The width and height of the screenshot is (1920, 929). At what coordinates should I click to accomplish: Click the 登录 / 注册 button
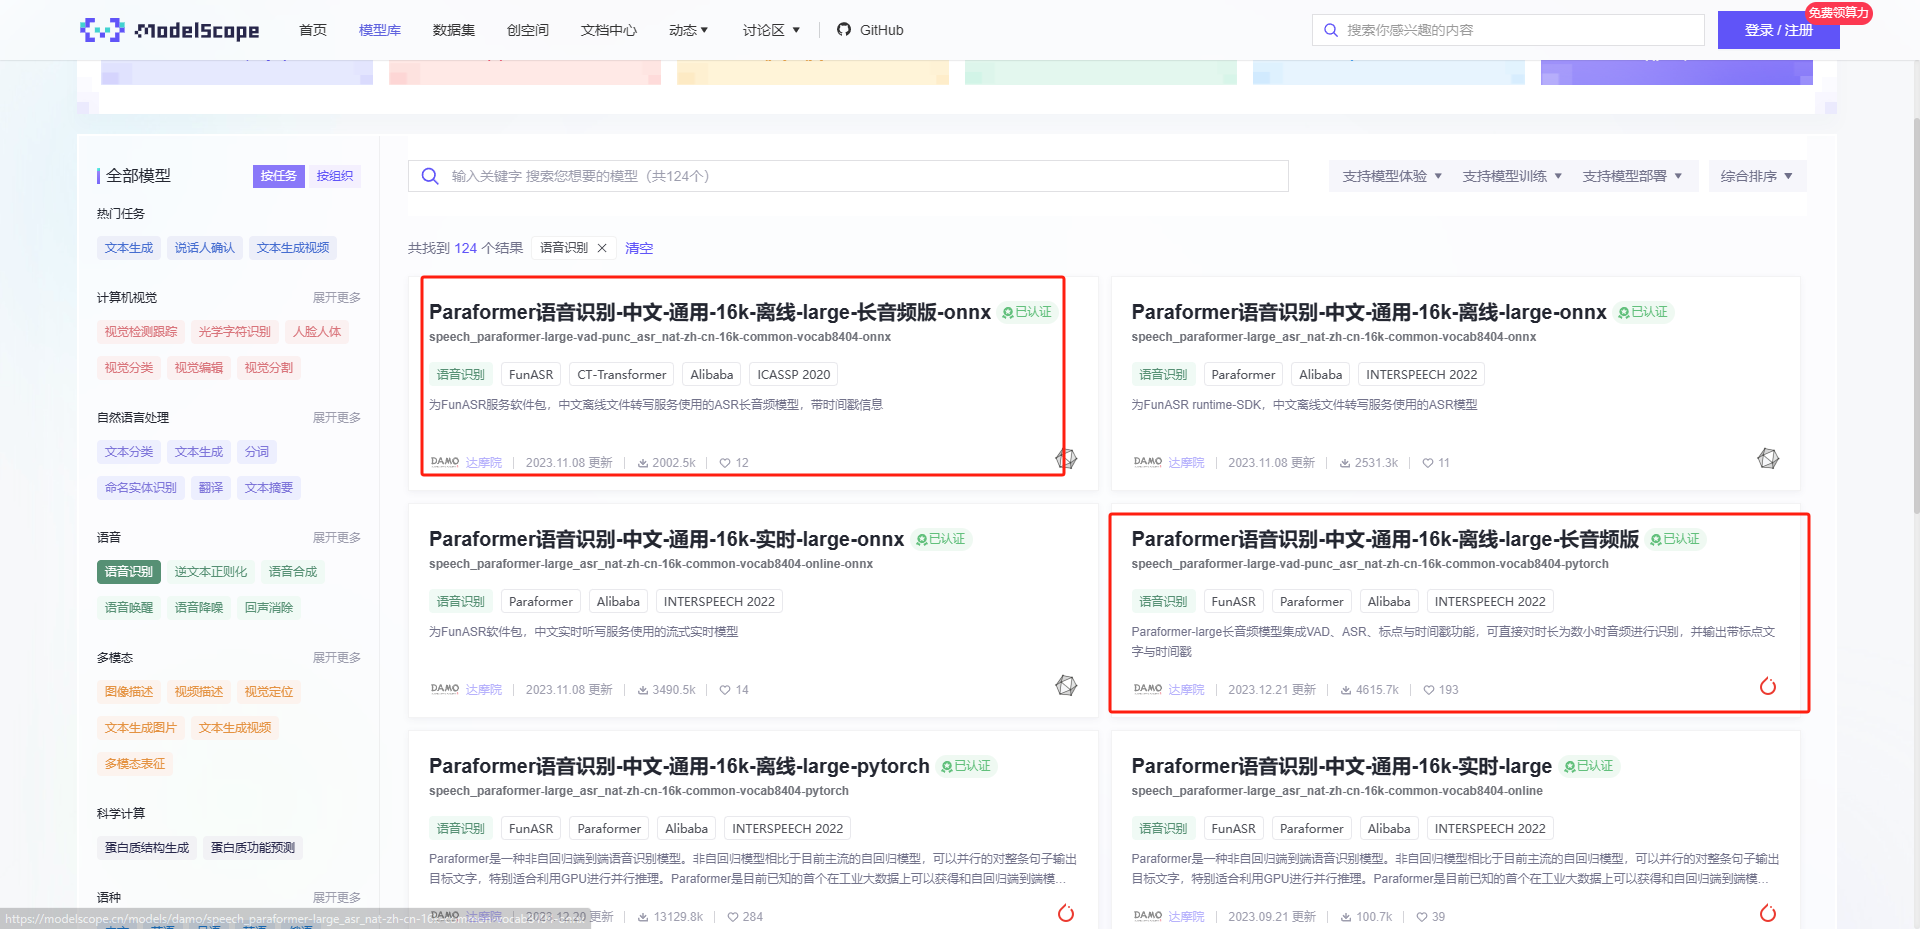[x=1778, y=30]
